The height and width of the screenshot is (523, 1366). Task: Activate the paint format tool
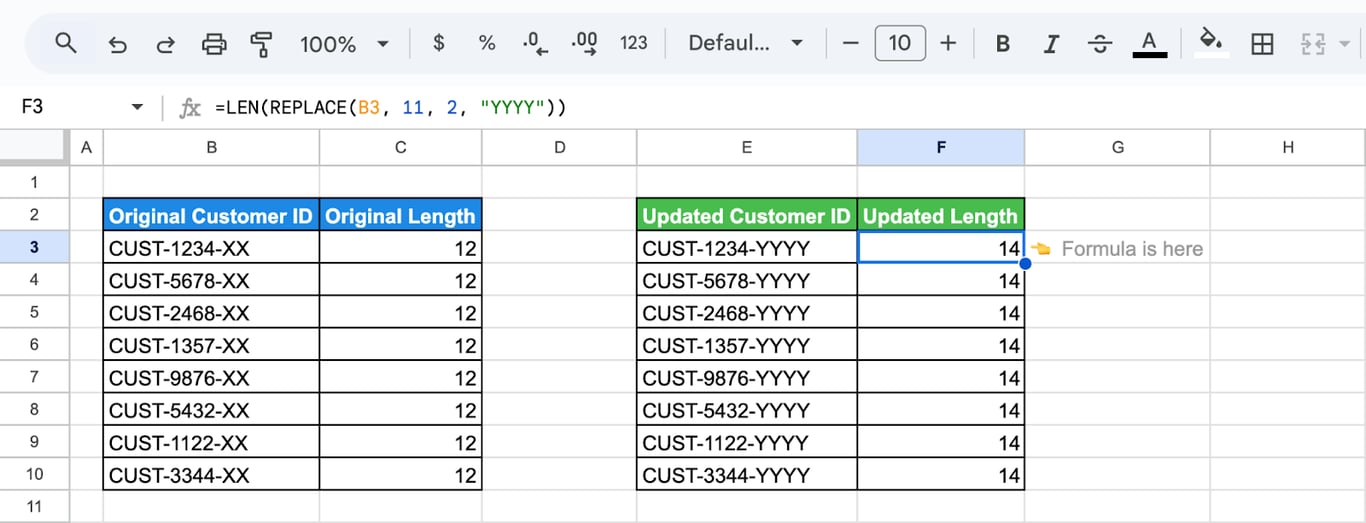(x=262, y=44)
